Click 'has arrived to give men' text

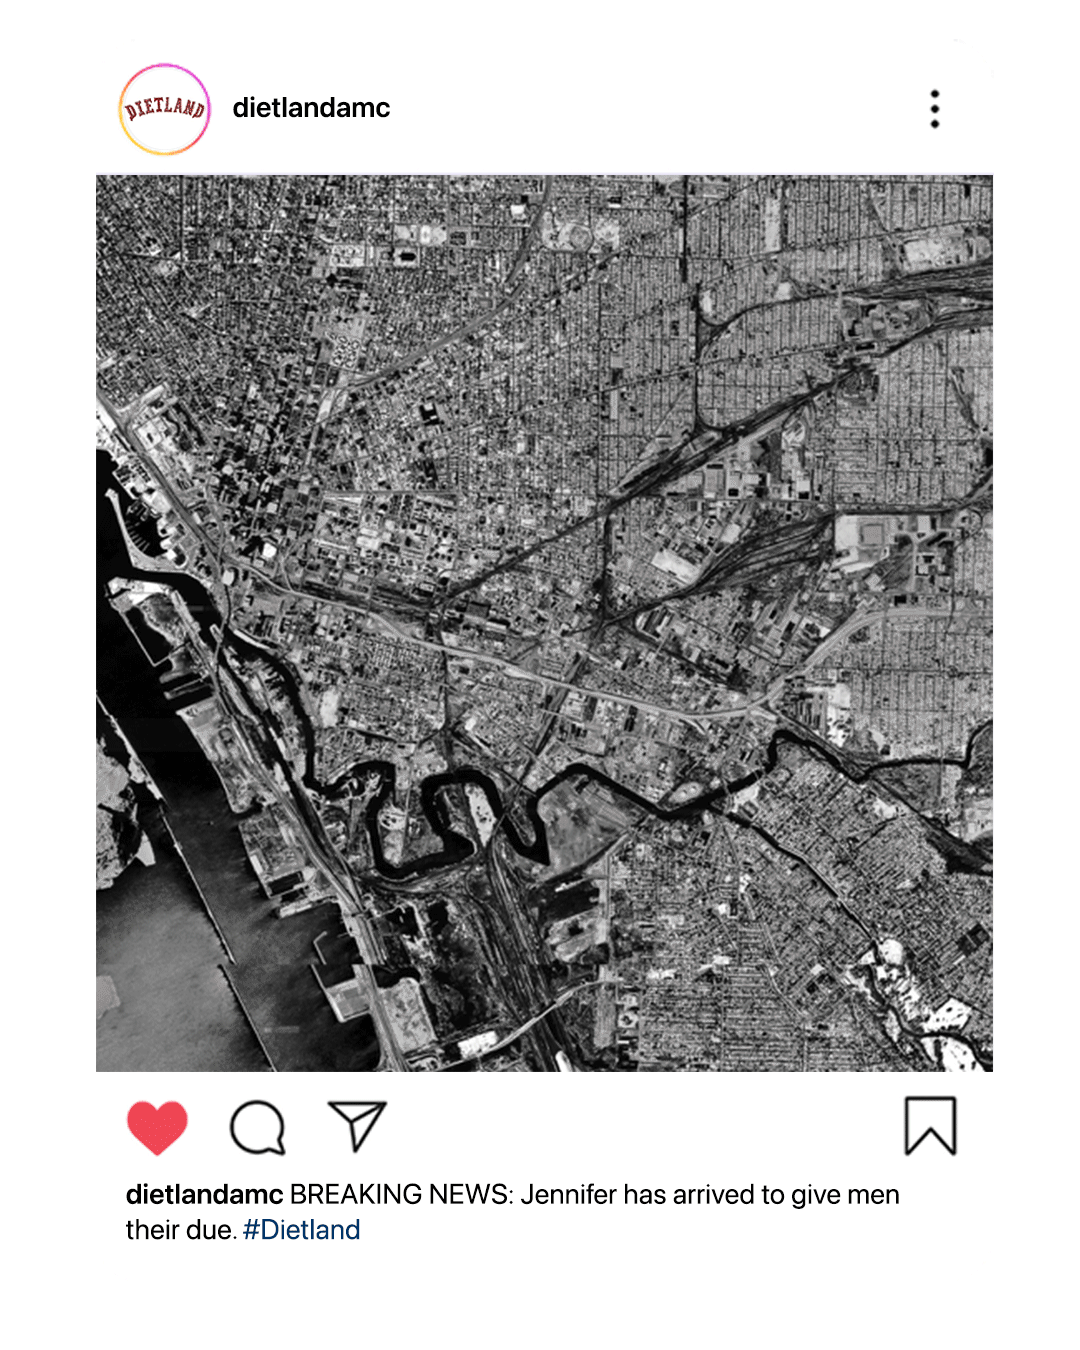tap(762, 1195)
